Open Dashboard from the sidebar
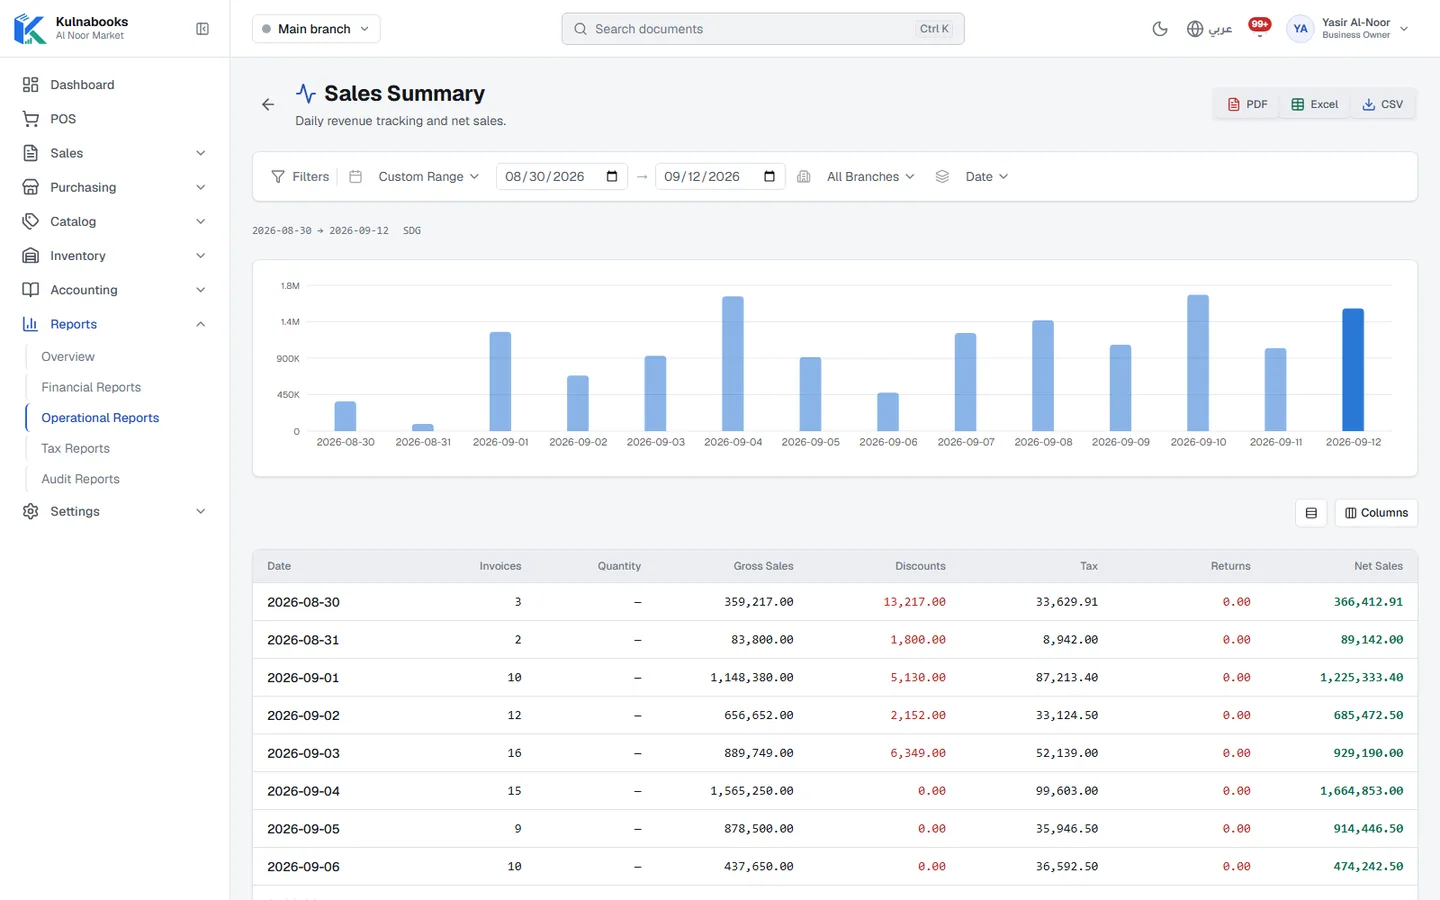Screen dimensions: 1440x900 115,85
